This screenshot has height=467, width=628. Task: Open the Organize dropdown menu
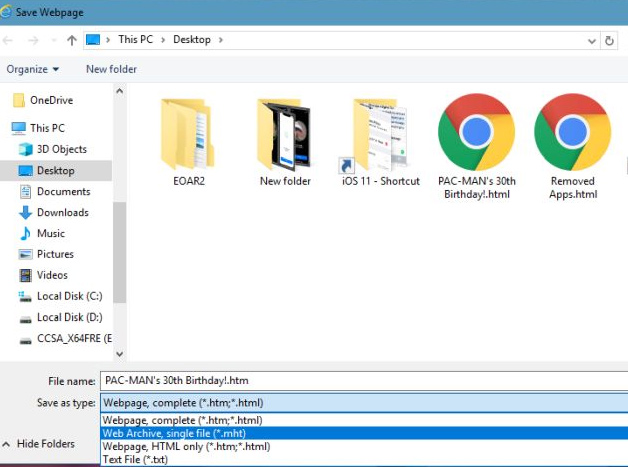32,69
